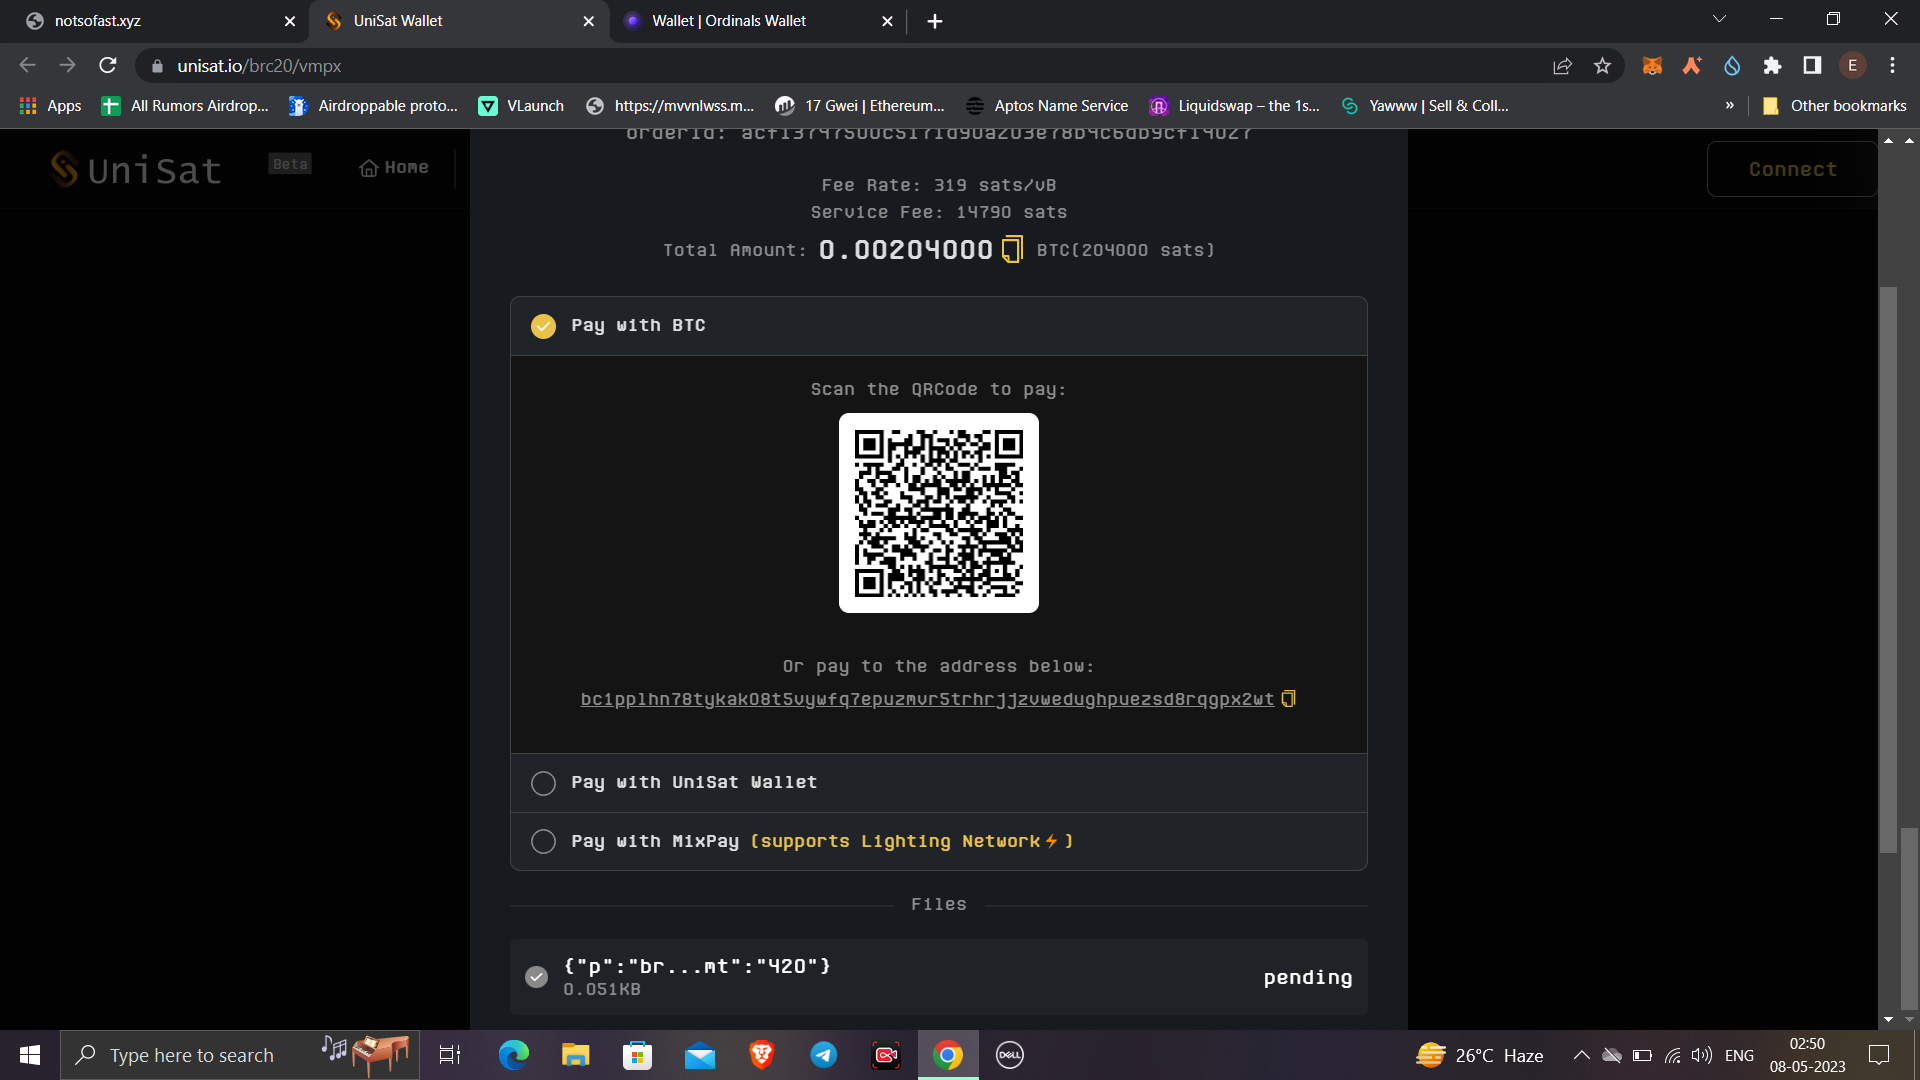Click the UniSat logo in the header

pyautogui.click(x=135, y=169)
